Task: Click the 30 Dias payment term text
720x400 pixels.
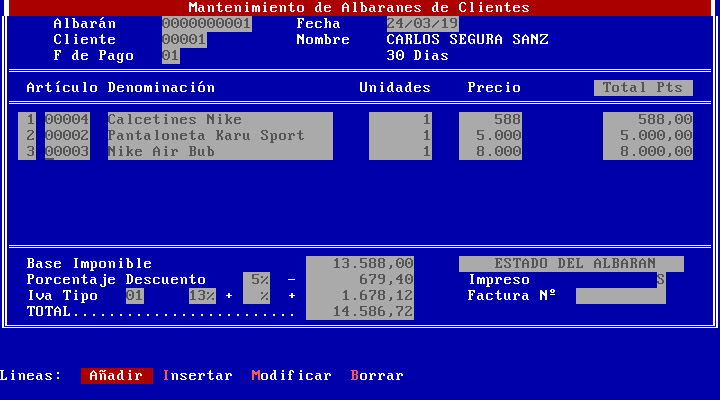Action: (x=418, y=56)
